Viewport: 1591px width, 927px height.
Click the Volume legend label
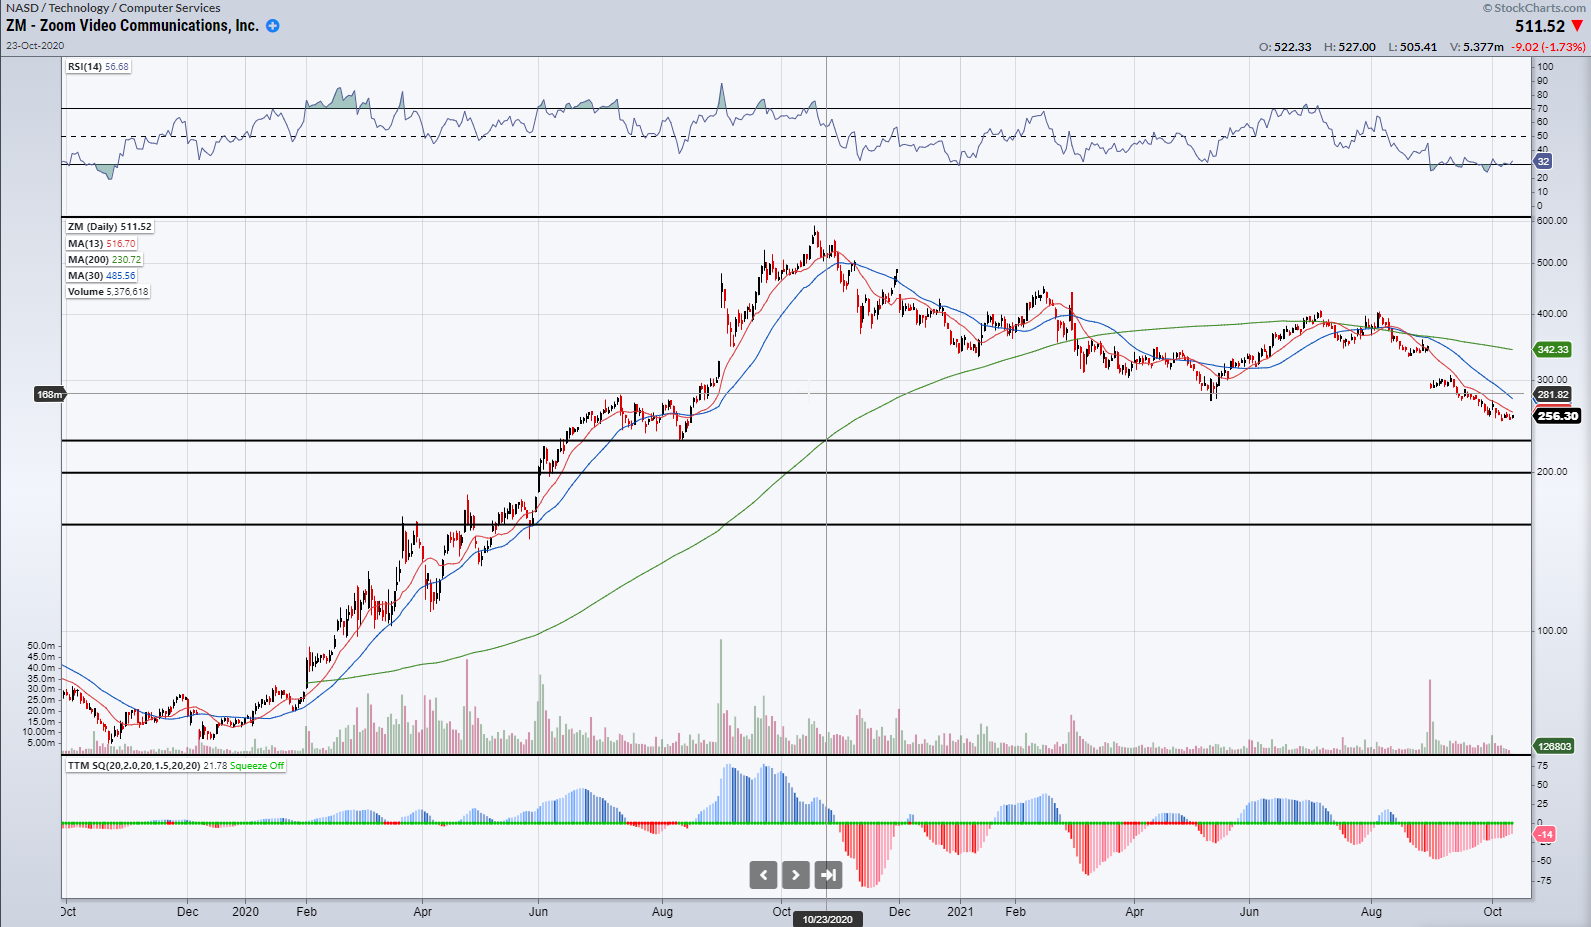(108, 292)
